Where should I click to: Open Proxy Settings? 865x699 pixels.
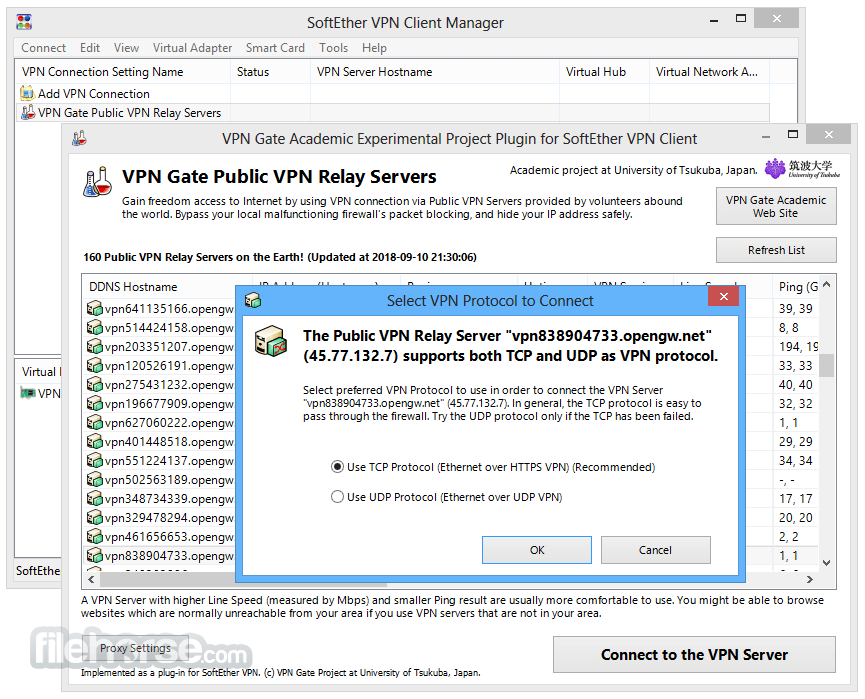(135, 648)
